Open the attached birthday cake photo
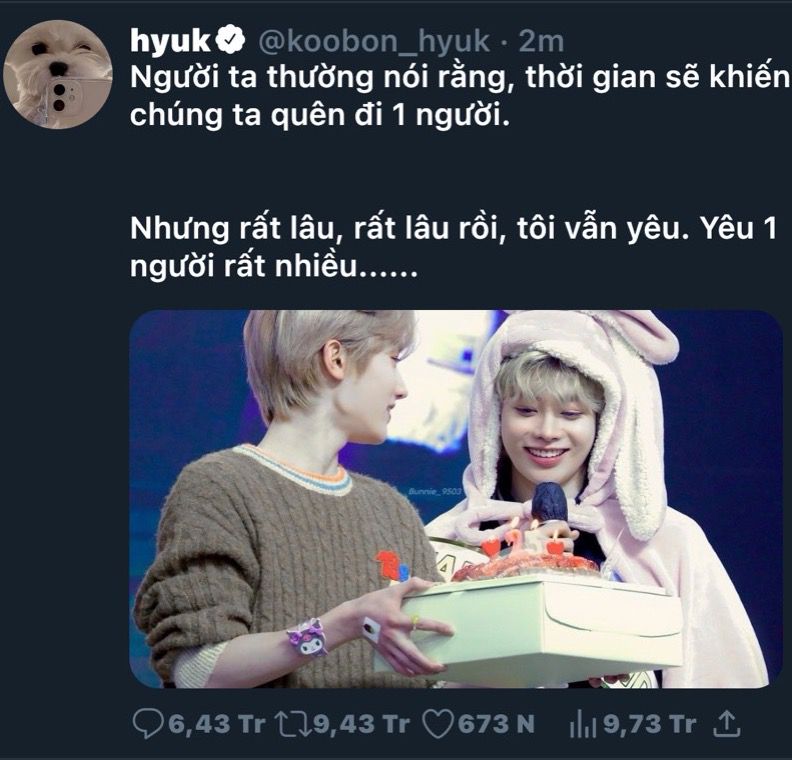Screen dimensions: 792x760 point(456,499)
